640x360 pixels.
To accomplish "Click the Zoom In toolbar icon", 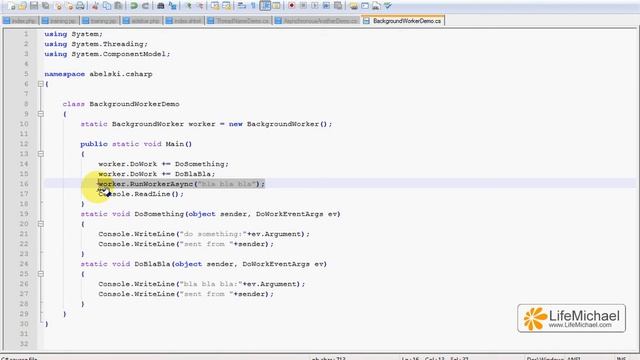I will [x=188, y=6].
